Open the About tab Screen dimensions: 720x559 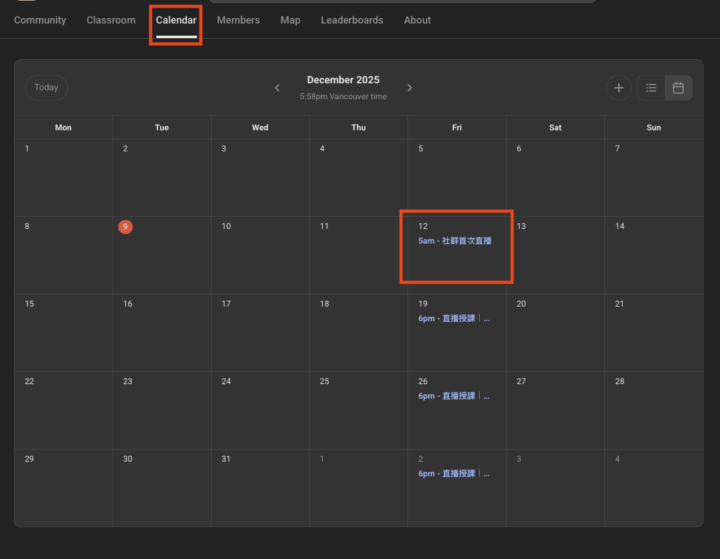point(417,20)
